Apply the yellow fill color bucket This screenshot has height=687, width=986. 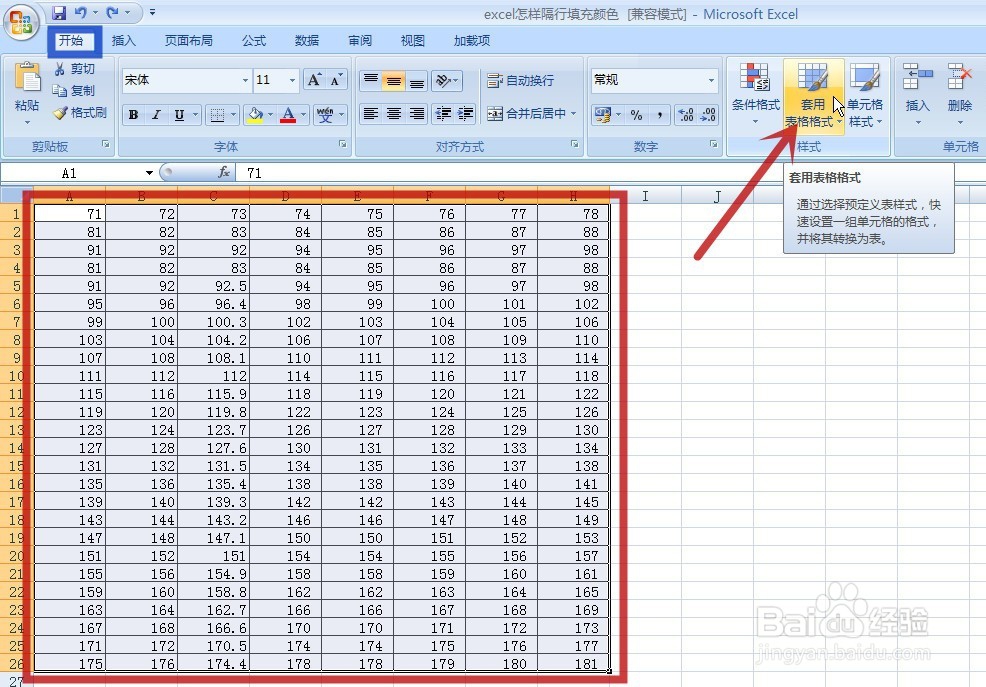point(255,114)
